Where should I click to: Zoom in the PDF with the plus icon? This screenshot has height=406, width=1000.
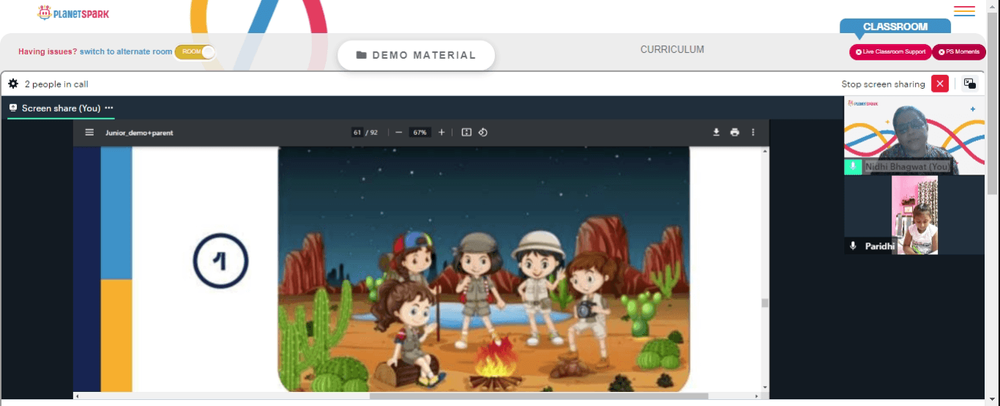coord(441,132)
